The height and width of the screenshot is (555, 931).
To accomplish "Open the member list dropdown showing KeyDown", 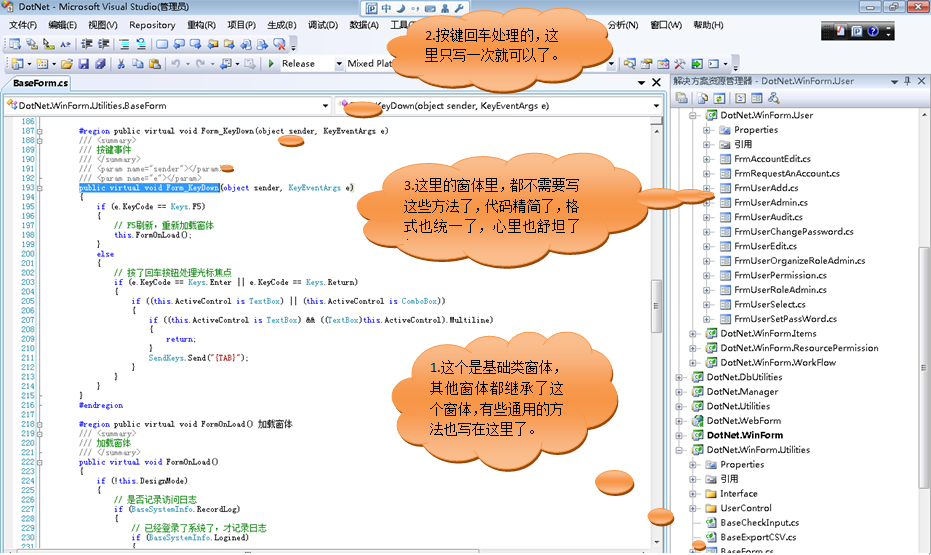I will point(499,106).
